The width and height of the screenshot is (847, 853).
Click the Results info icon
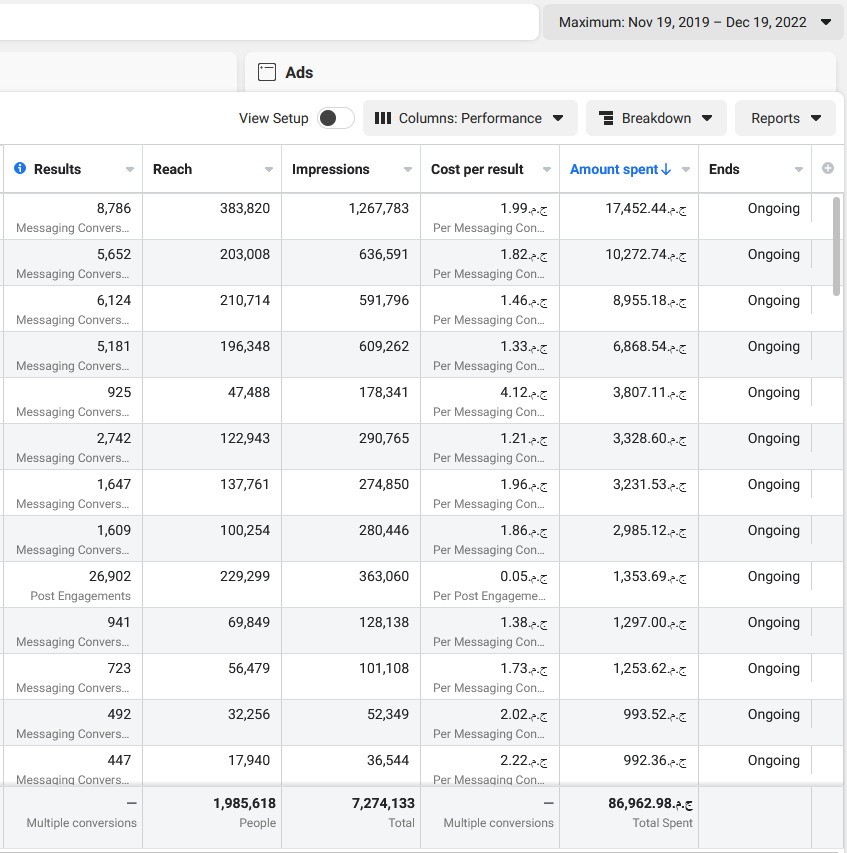click(20, 168)
